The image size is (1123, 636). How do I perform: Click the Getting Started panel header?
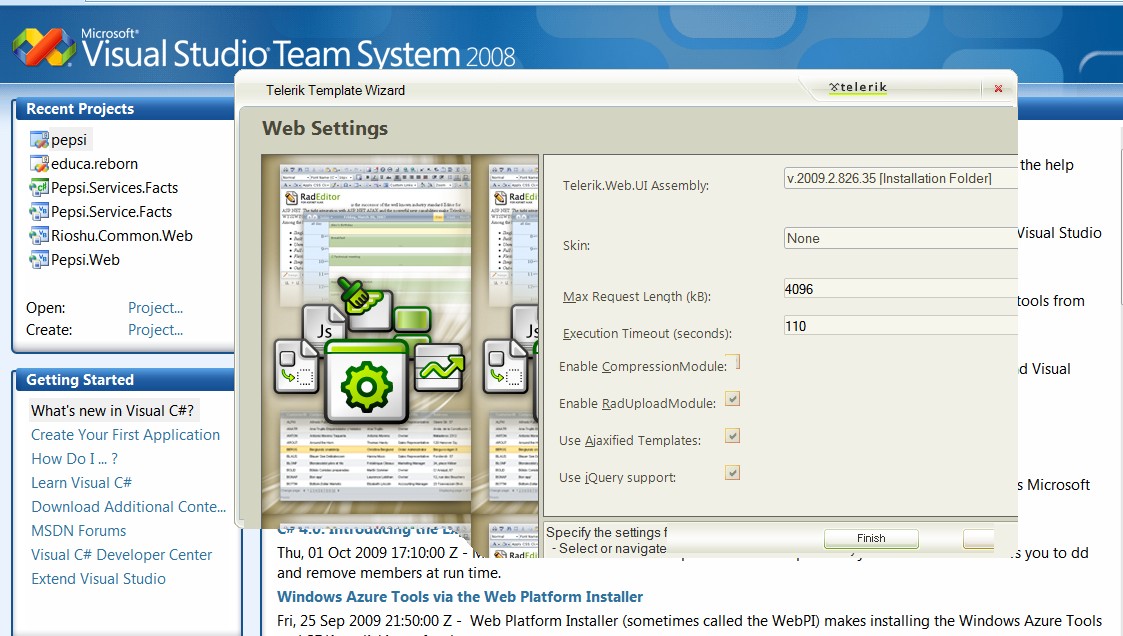[123, 380]
